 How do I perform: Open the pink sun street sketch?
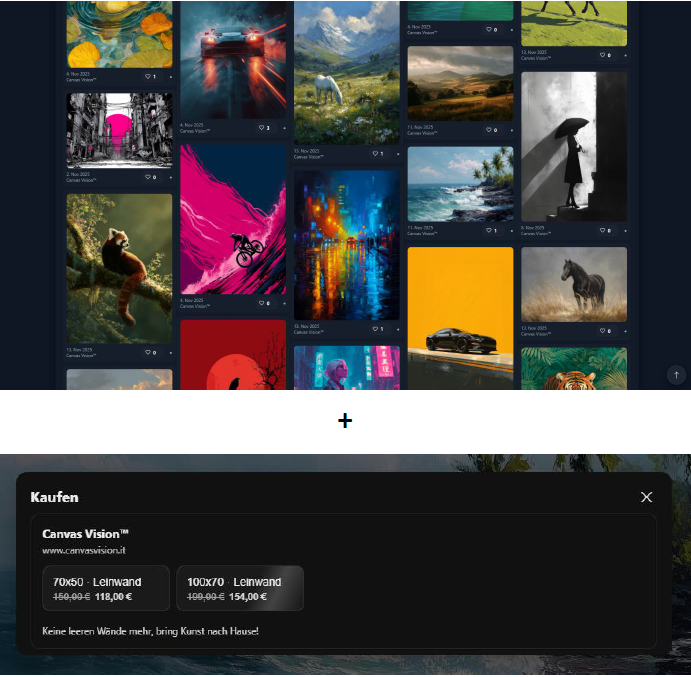click(119, 130)
